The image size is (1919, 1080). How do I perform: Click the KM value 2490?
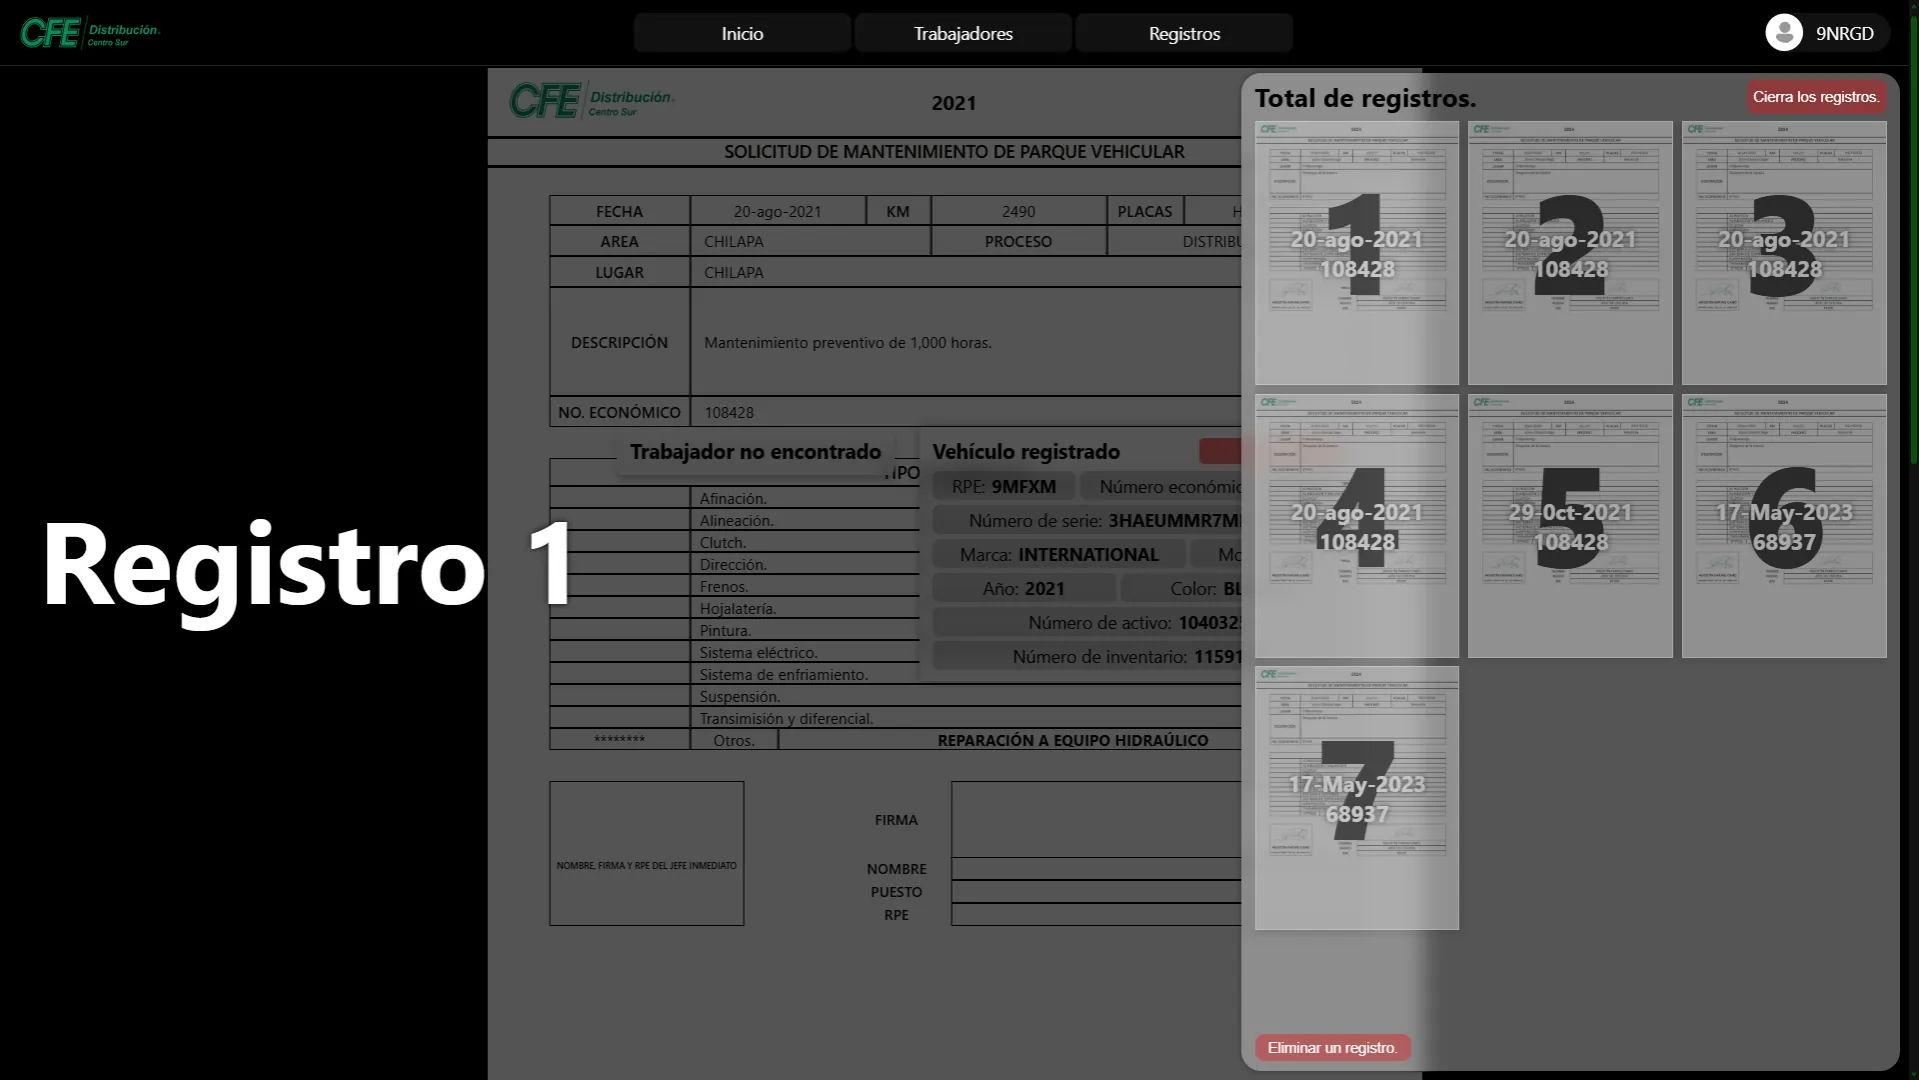[x=1018, y=211]
